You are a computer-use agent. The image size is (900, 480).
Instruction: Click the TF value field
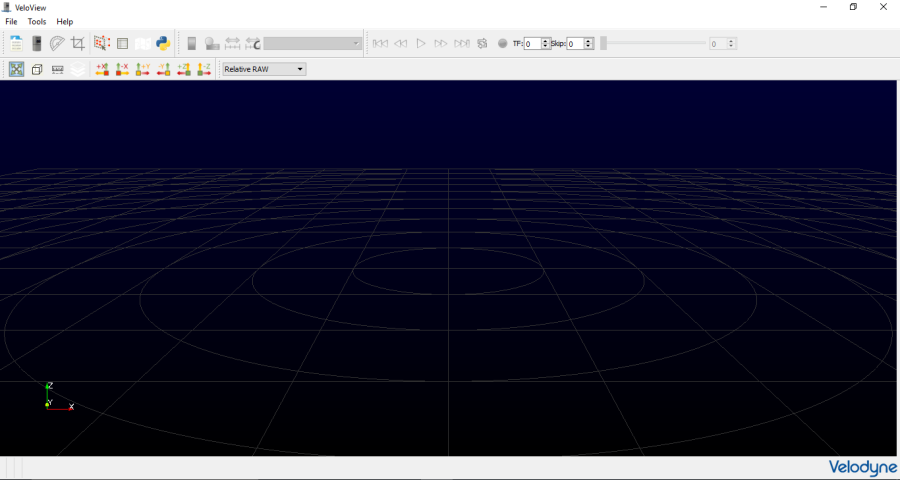coord(532,44)
